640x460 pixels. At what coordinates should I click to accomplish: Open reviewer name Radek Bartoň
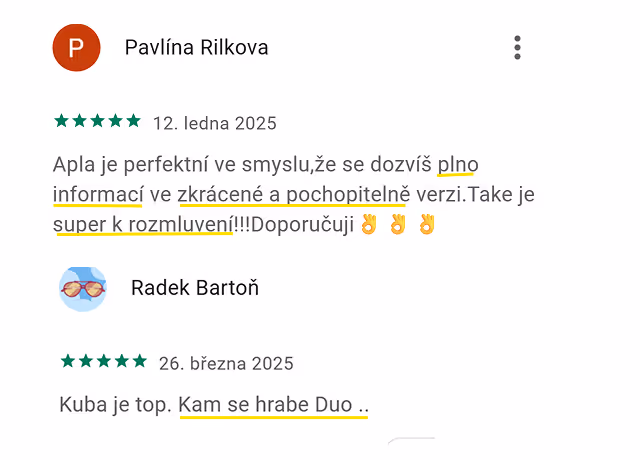click(x=195, y=288)
